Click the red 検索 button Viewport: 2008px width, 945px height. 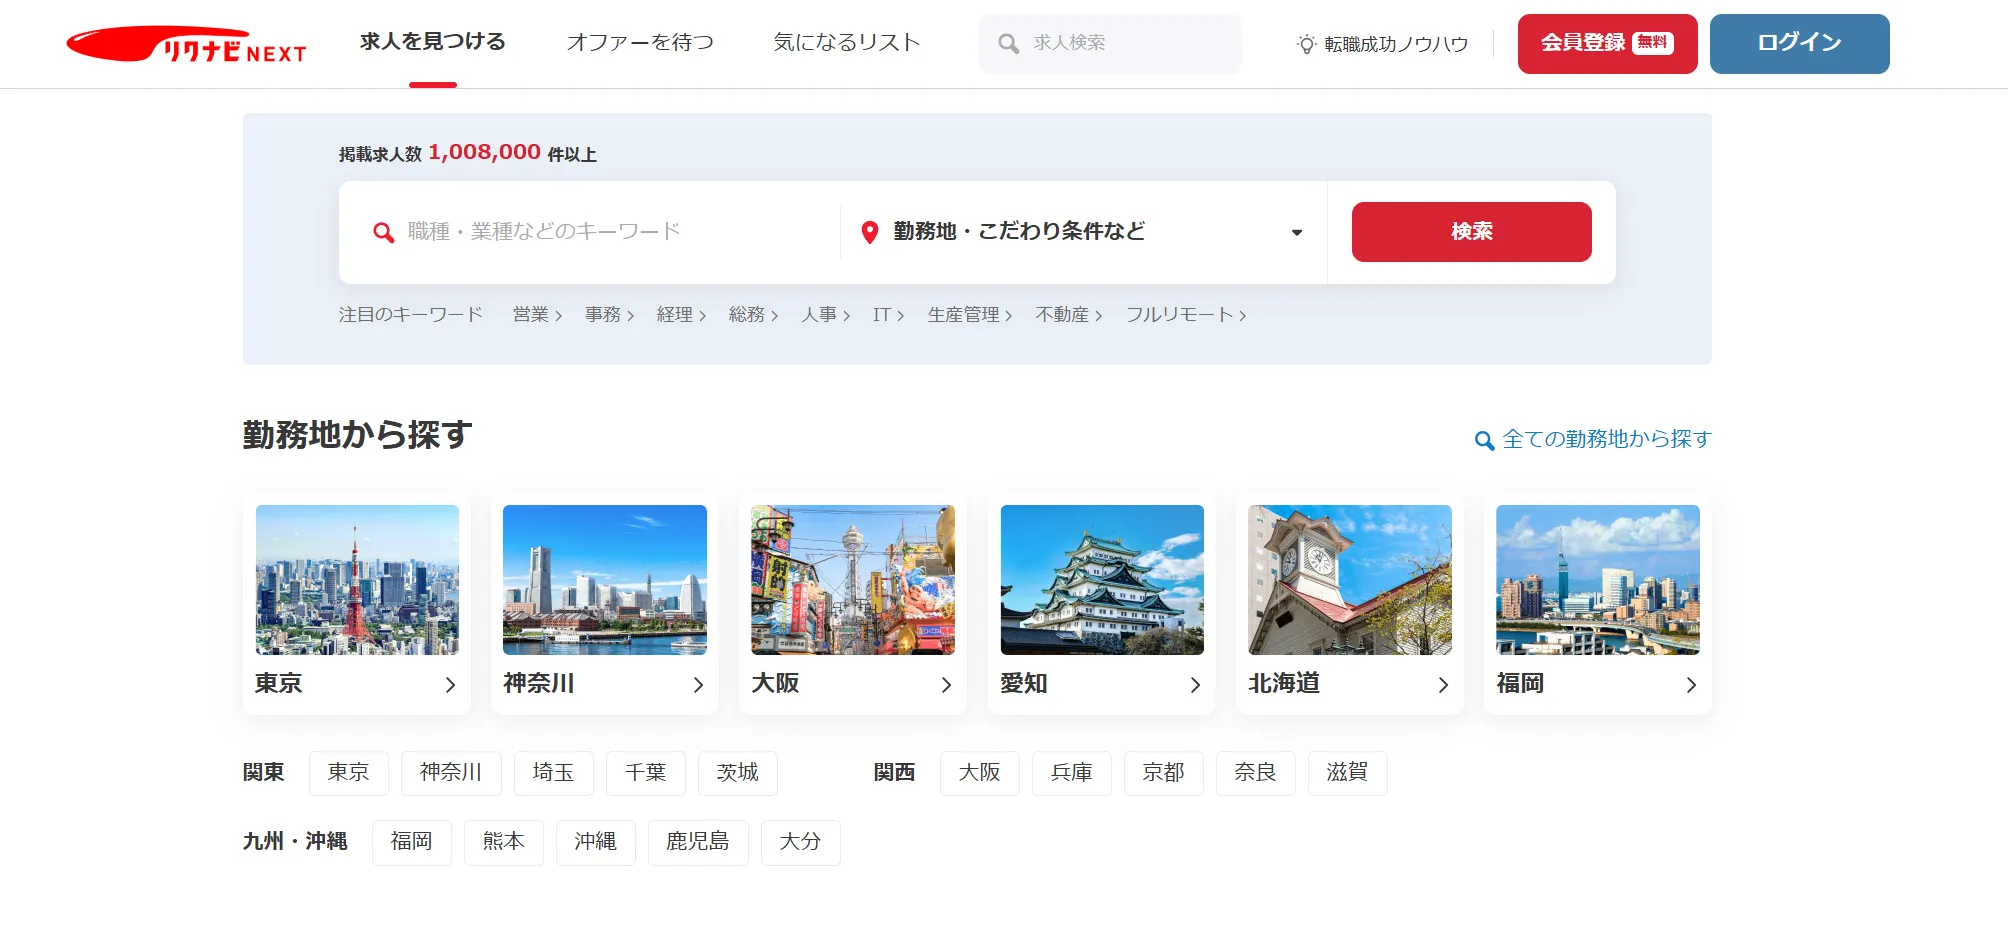(1471, 232)
